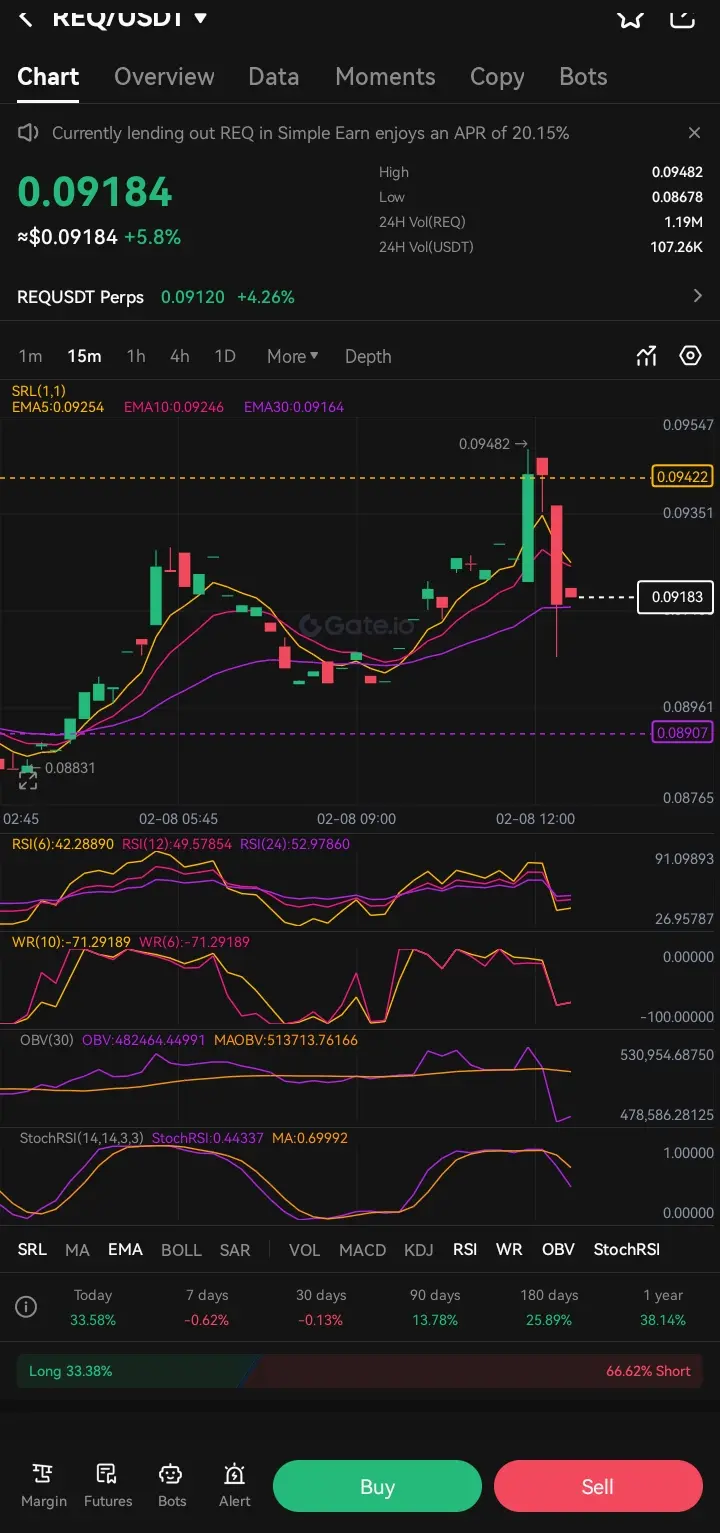Select the 1m timeframe
720x1533 pixels.
point(31,356)
